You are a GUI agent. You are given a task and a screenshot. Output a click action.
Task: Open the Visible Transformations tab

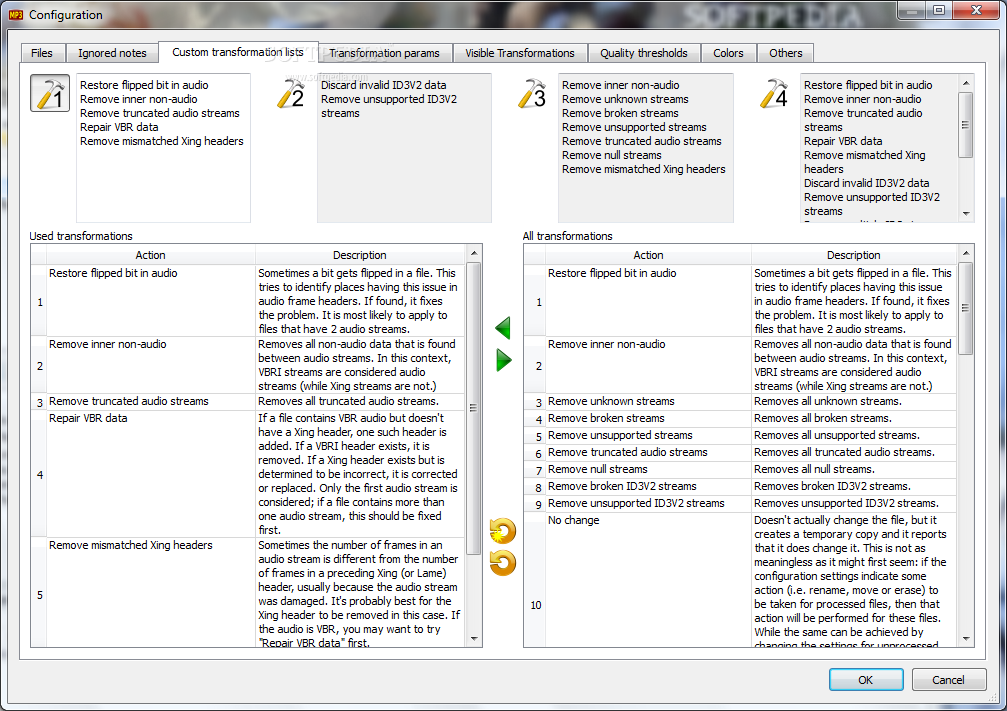[x=520, y=53]
